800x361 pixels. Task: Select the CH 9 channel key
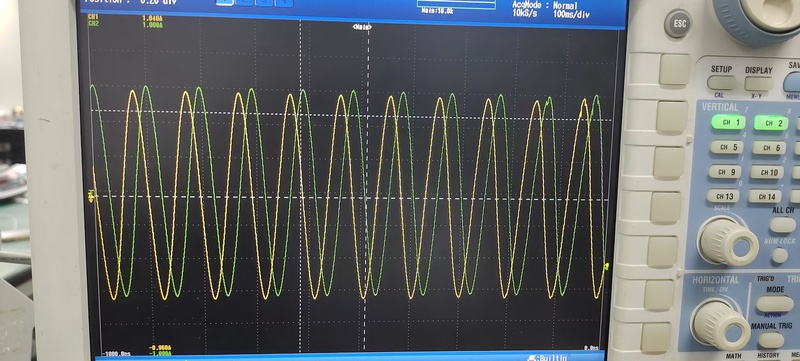(724, 171)
